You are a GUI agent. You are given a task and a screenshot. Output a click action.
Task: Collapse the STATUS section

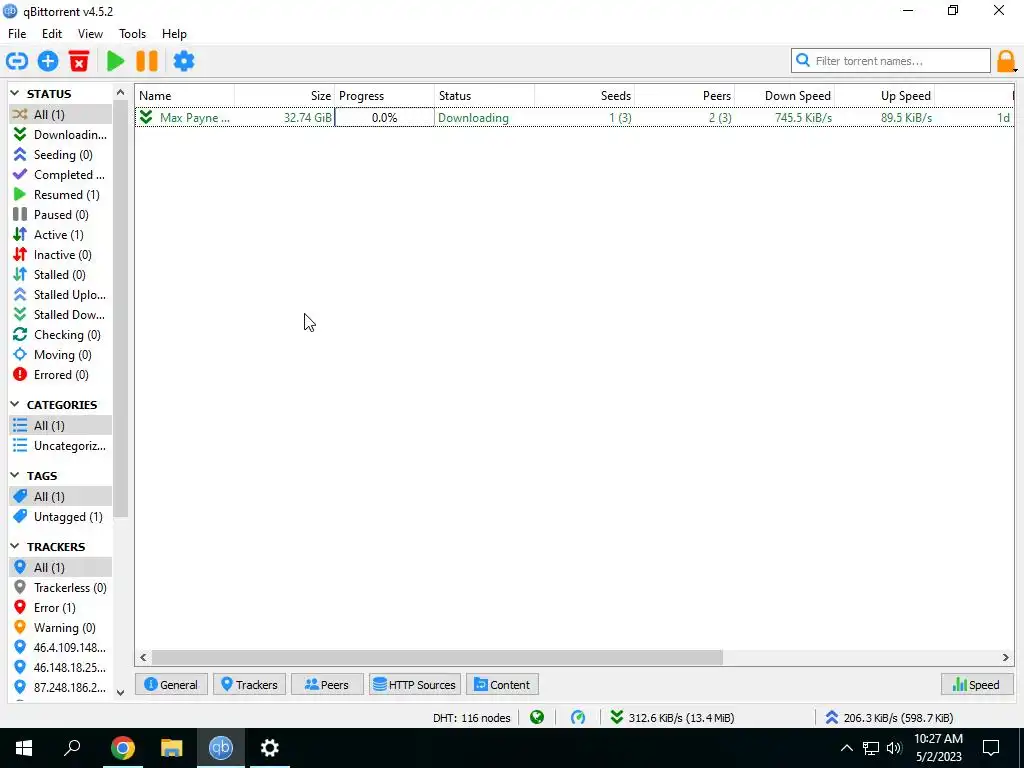(x=15, y=94)
